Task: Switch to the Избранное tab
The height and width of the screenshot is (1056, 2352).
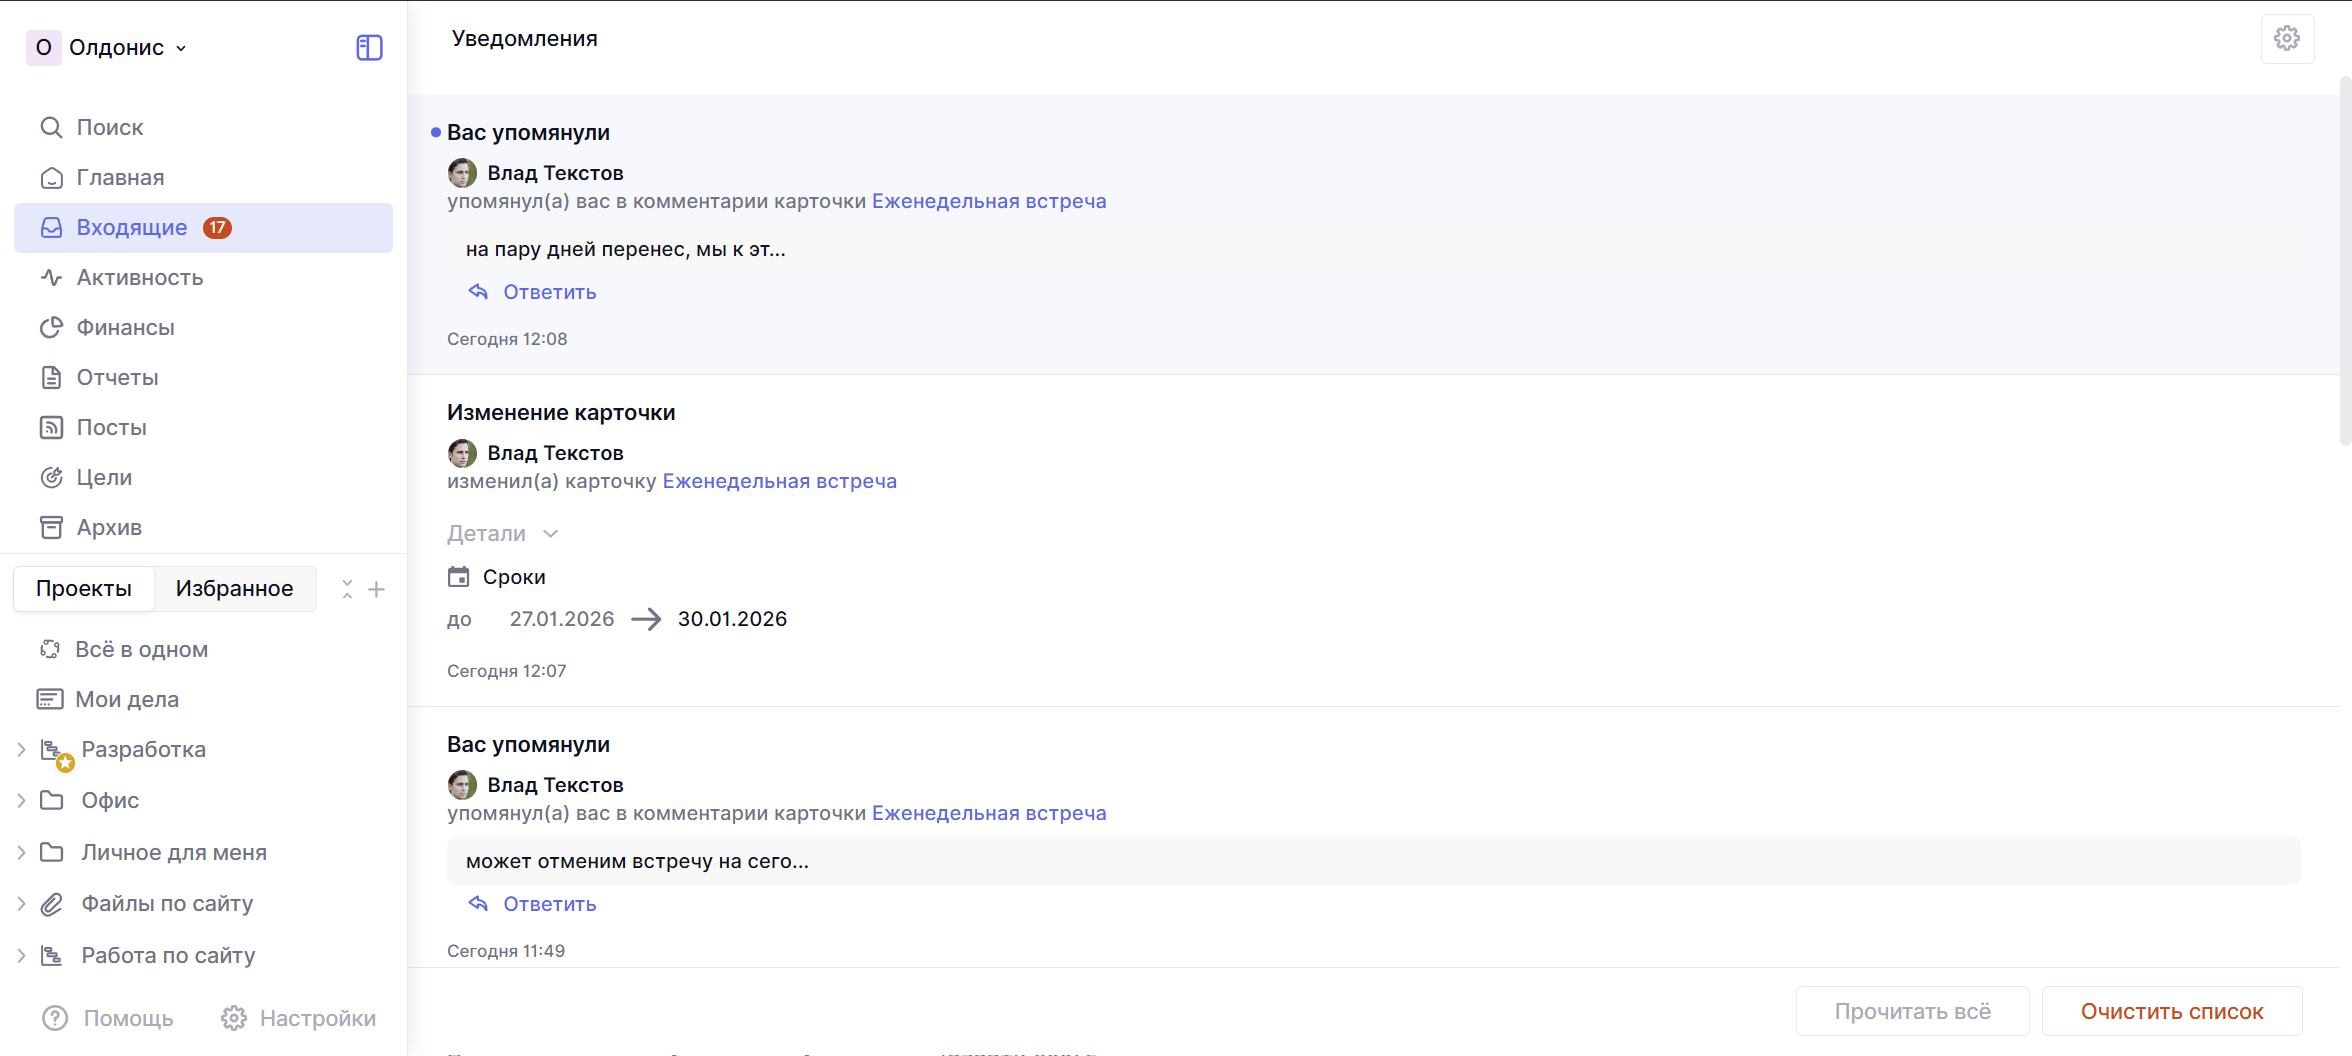Action: 234,589
